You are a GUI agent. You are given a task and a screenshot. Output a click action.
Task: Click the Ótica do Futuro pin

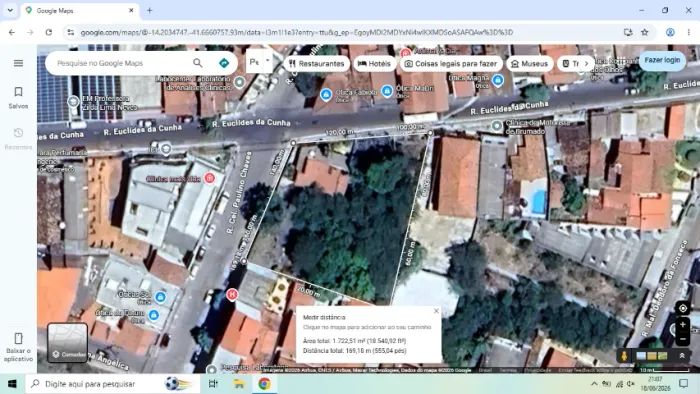(154, 315)
